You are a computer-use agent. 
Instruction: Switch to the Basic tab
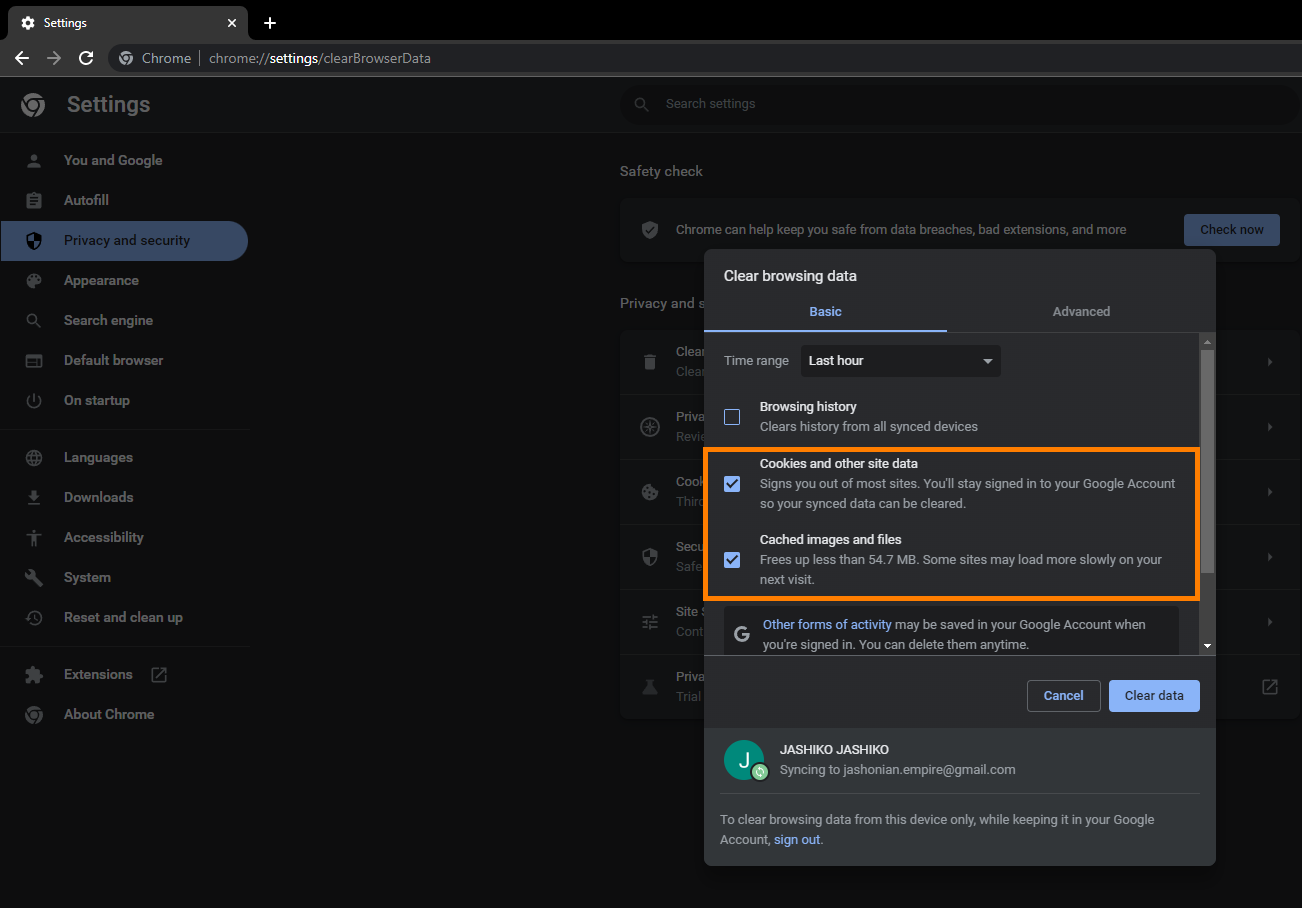click(x=825, y=311)
